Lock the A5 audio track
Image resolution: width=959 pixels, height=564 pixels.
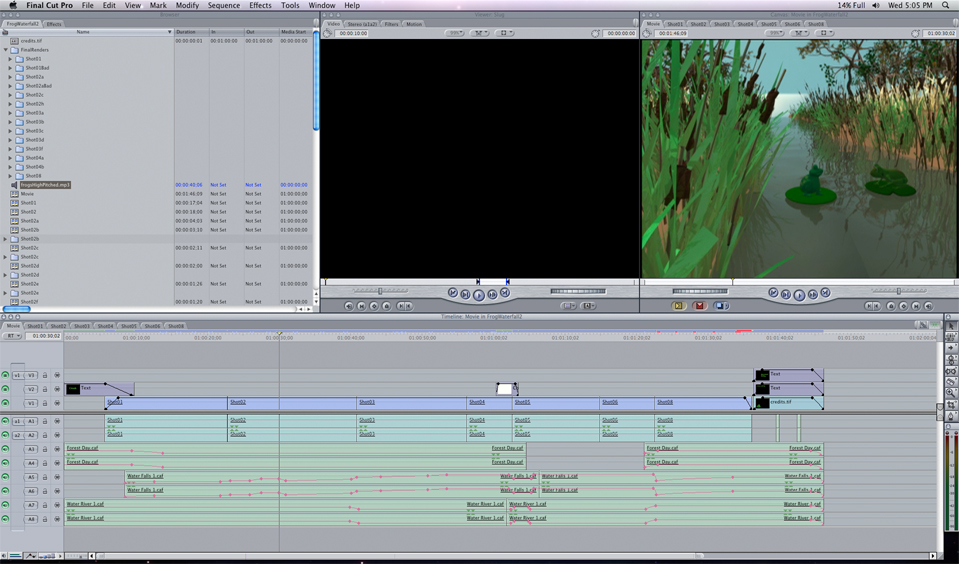point(46,477)
